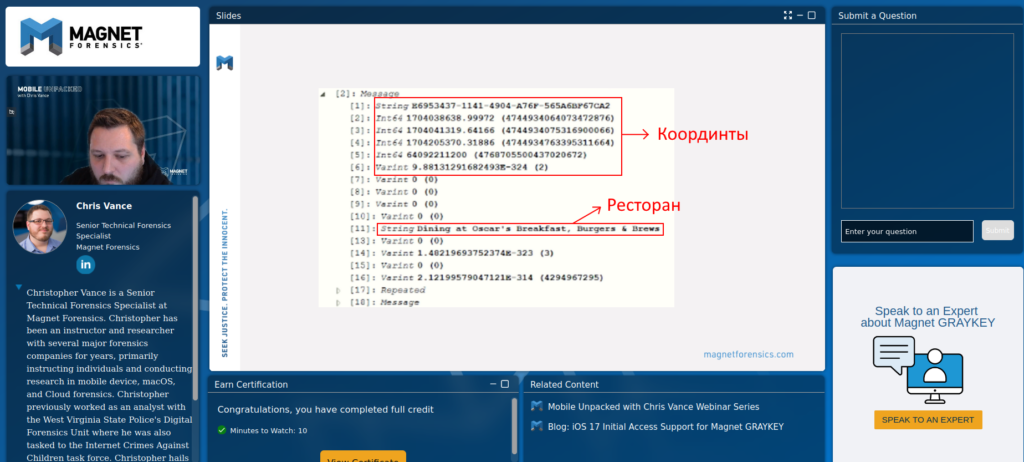The height and width of the screenshot is (462, 1024).
Task: Expand Slides panel to full screen
Action: tap(788, 16)
